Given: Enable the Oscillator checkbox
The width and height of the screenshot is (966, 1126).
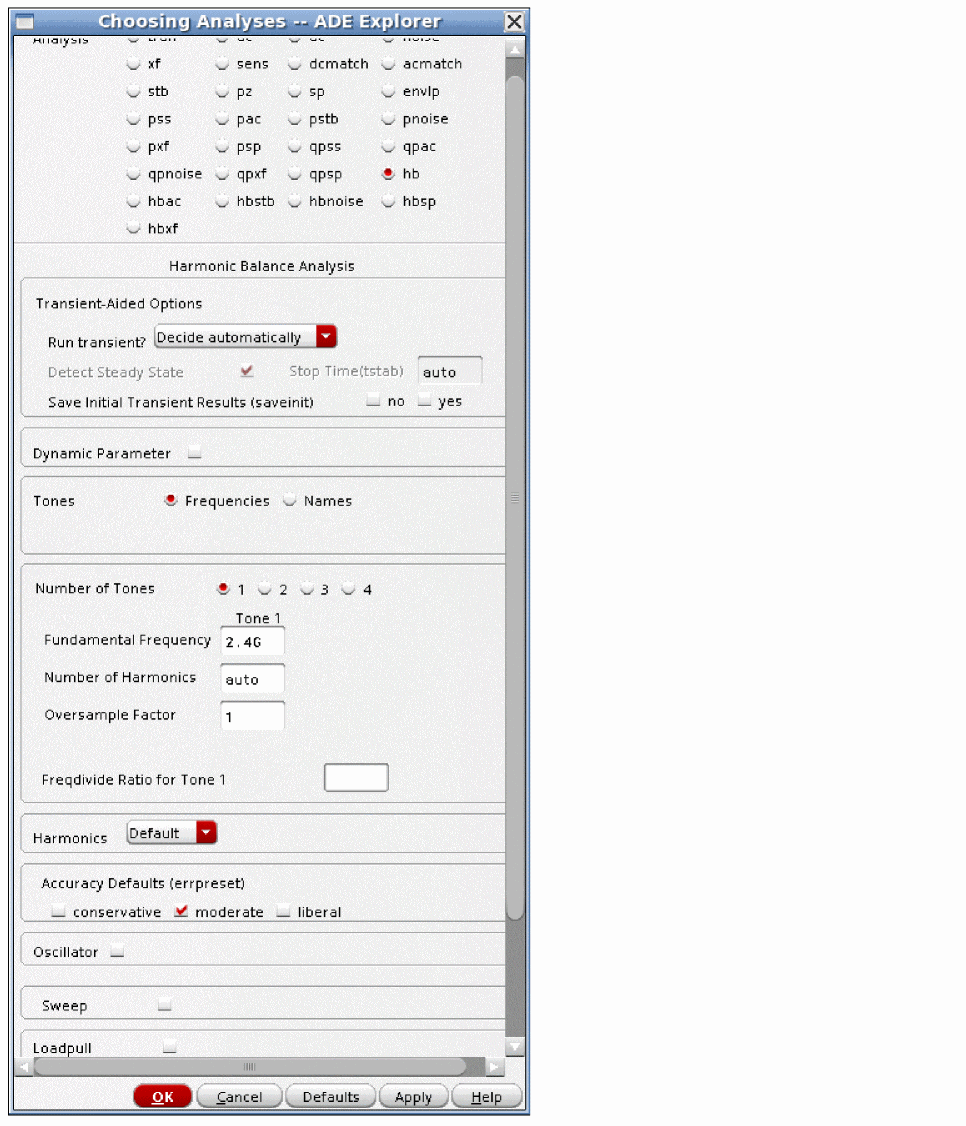Looking at the screenshot, I should [117, 952].
